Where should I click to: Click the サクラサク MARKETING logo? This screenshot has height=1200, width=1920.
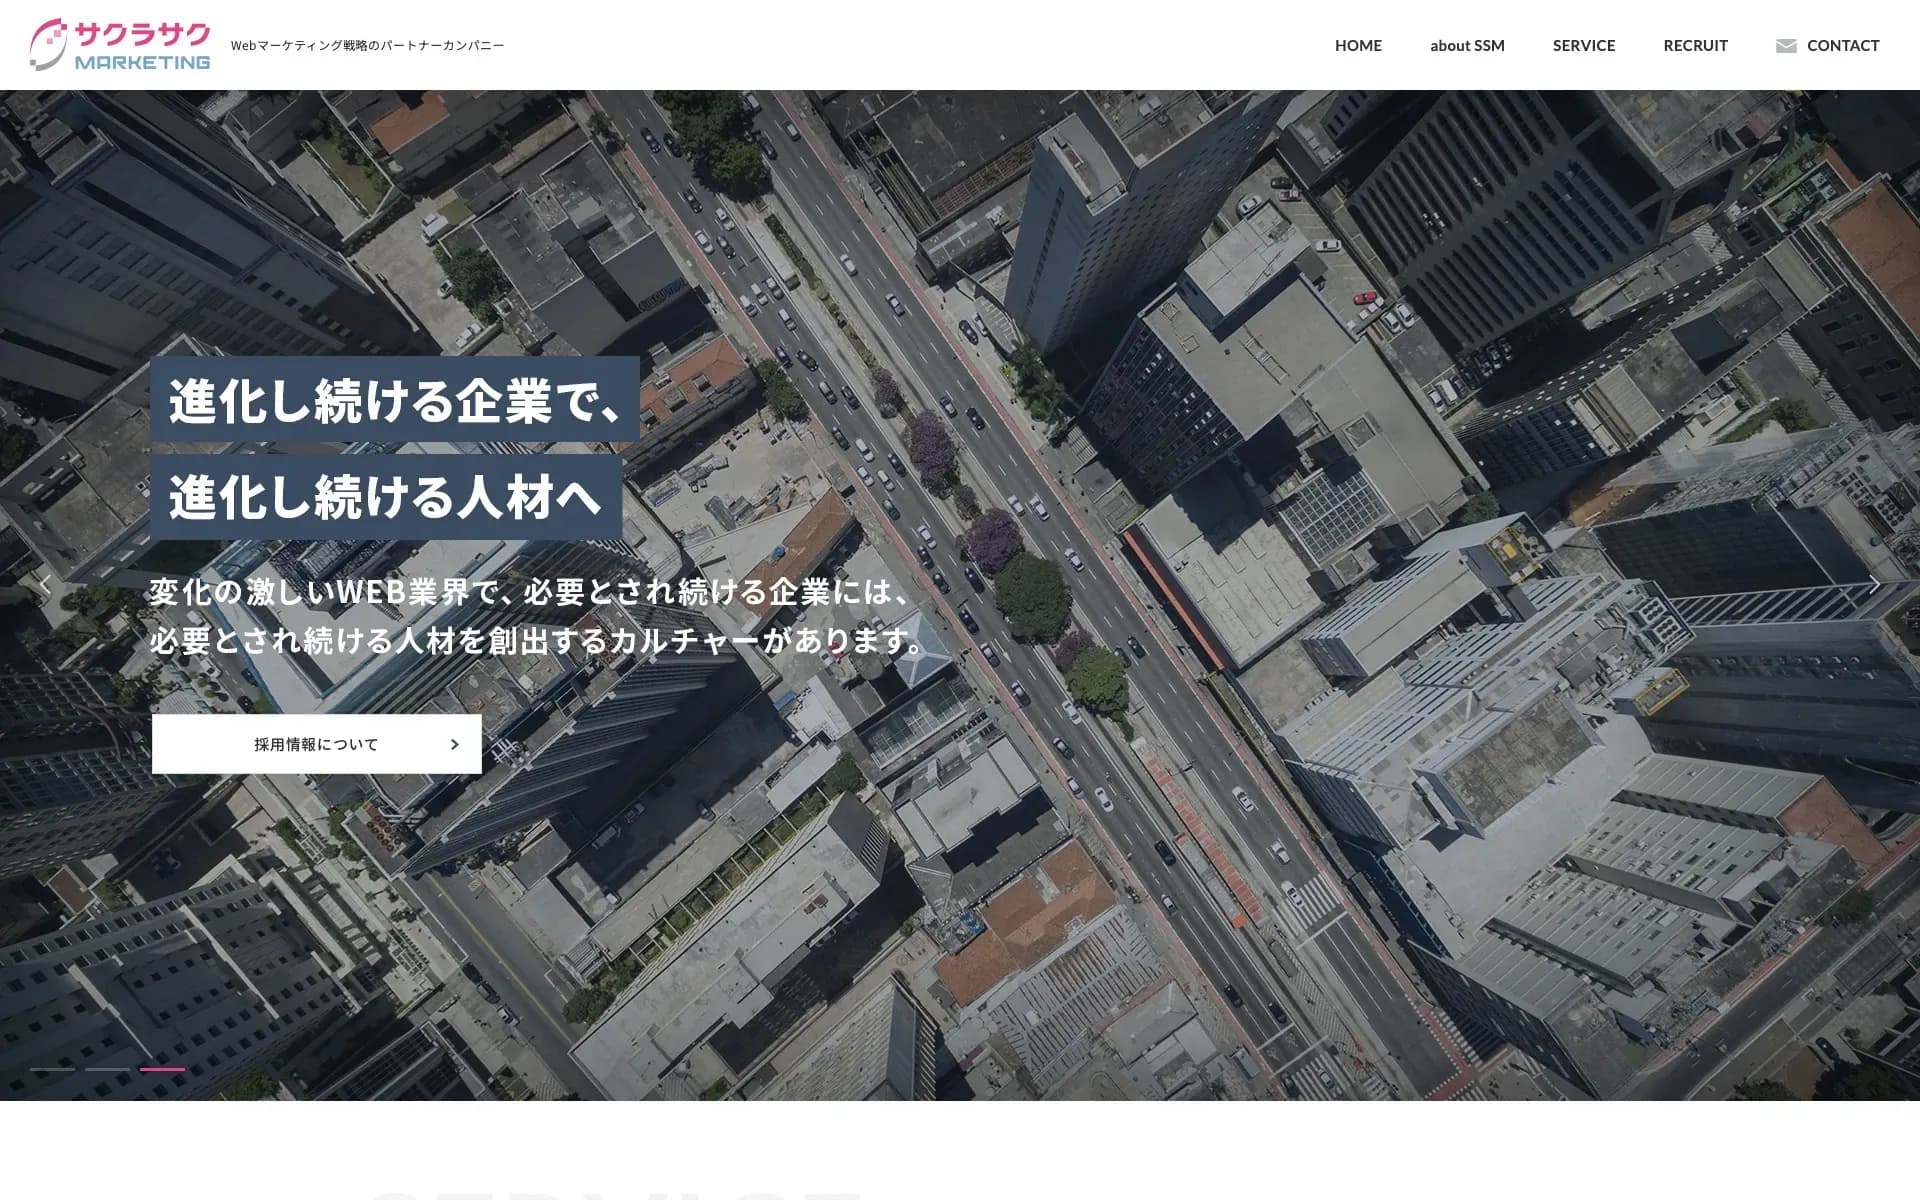[x=120, y=45]
